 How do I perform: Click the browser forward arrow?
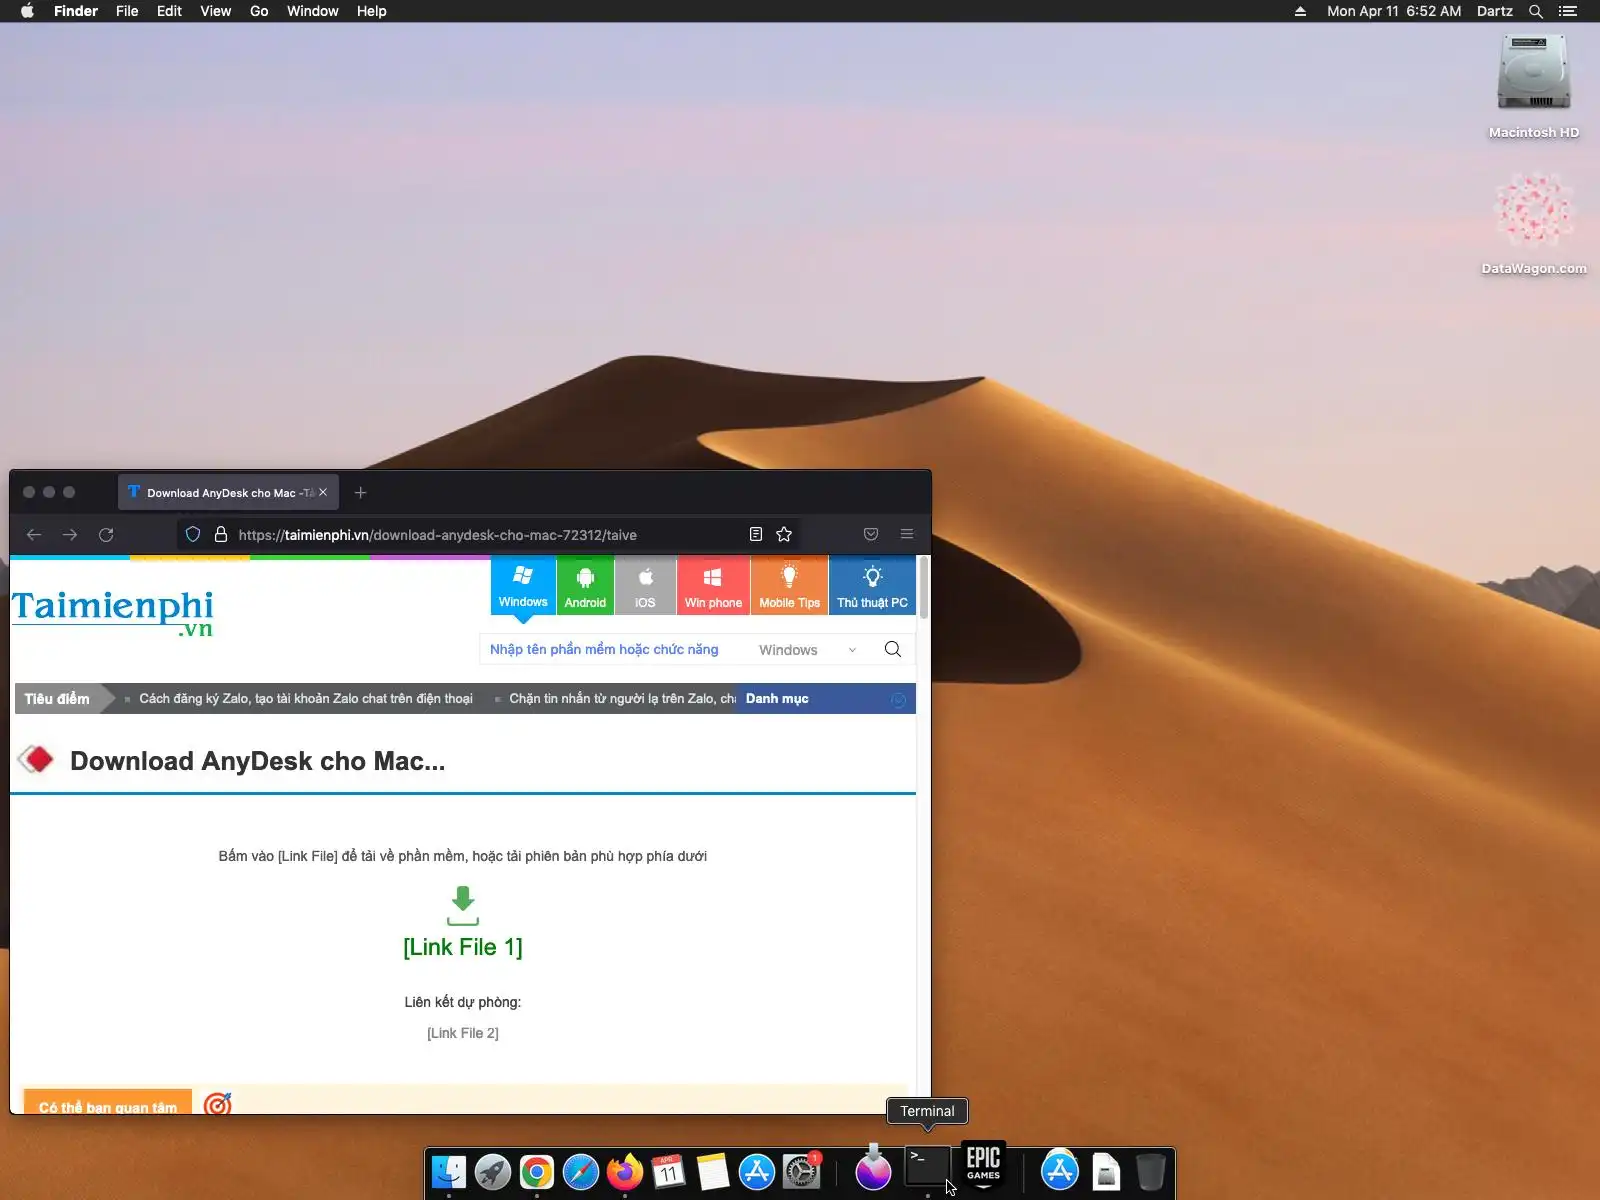pos(70,535)
